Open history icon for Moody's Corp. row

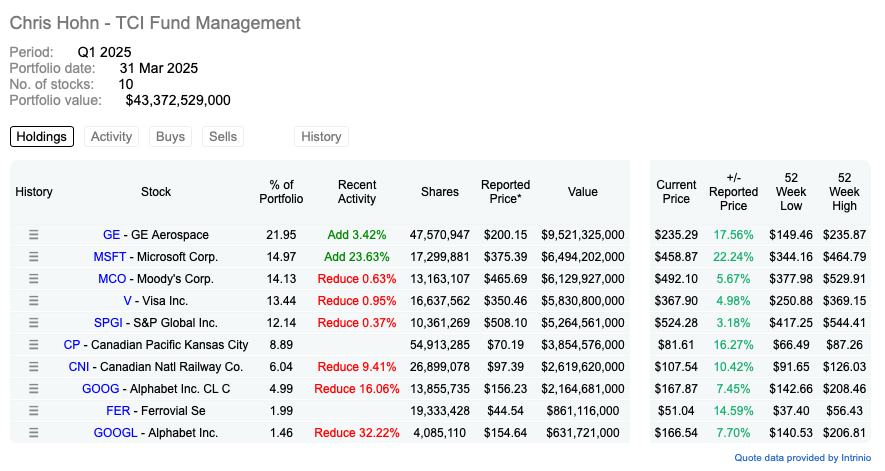34,279
